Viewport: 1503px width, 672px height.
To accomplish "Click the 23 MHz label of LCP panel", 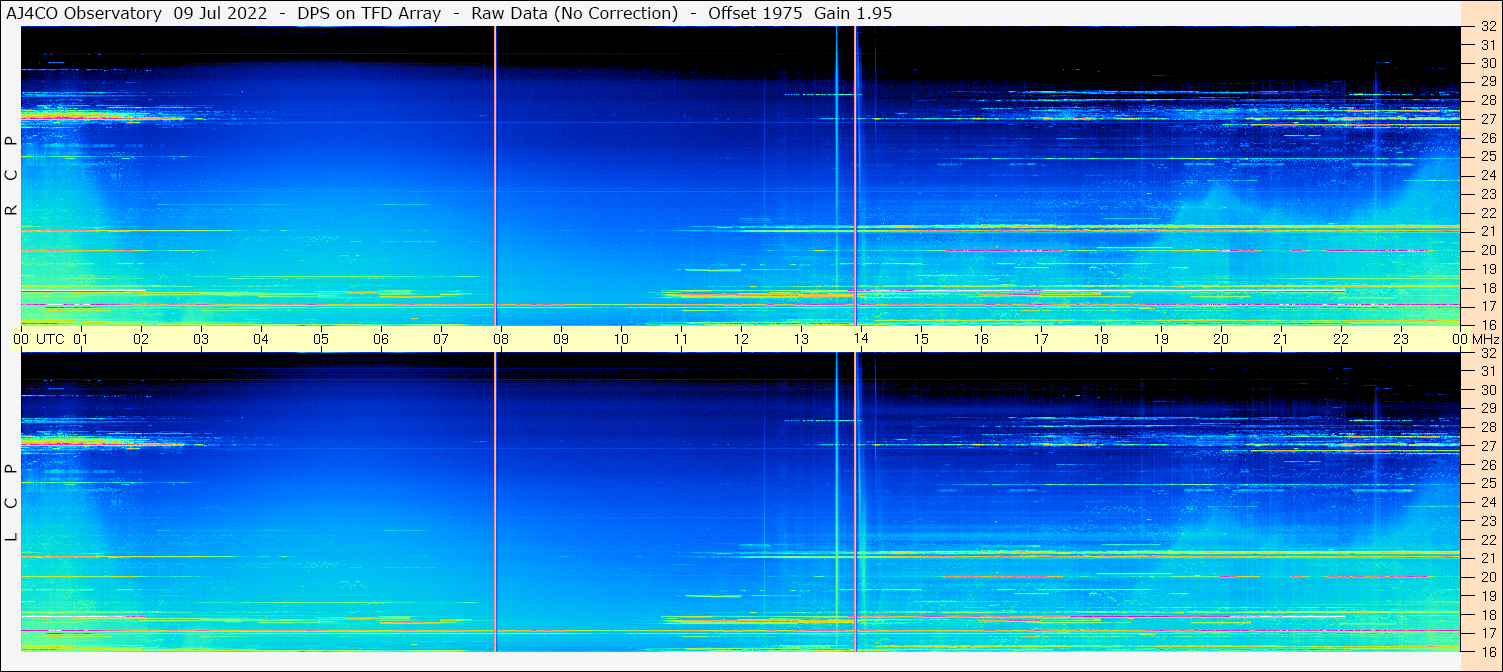I will point(1487,521).
